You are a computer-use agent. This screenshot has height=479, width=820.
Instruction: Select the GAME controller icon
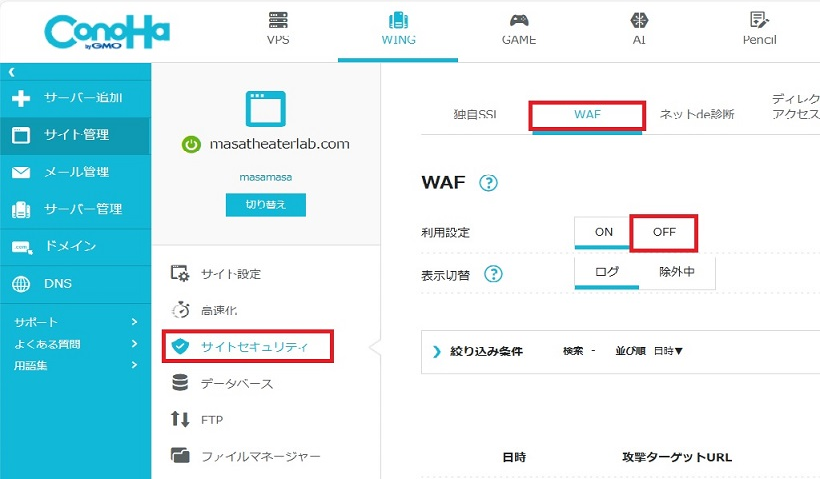tap(518, 21)
